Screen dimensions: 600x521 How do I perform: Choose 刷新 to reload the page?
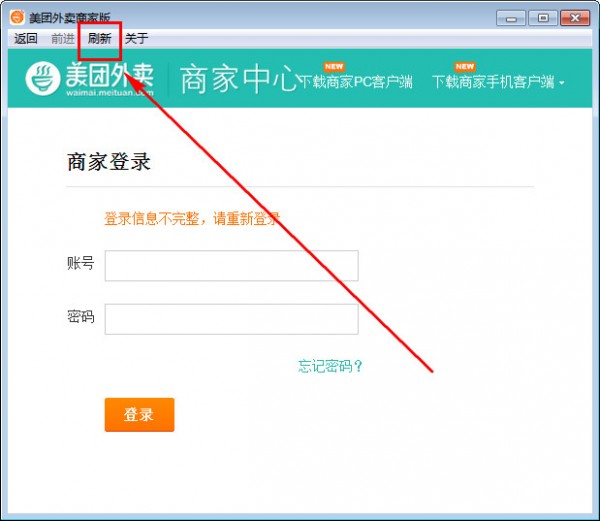pos(100,39)
